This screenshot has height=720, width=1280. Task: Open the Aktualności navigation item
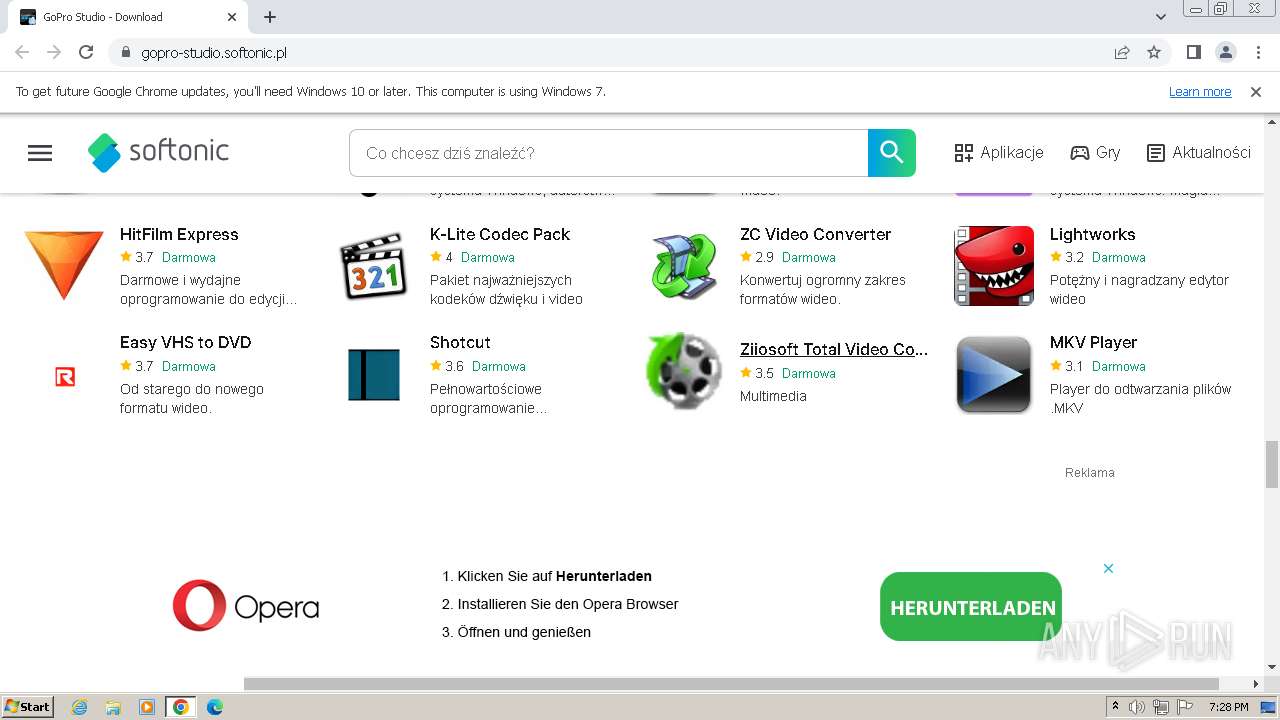point(1199,153)
